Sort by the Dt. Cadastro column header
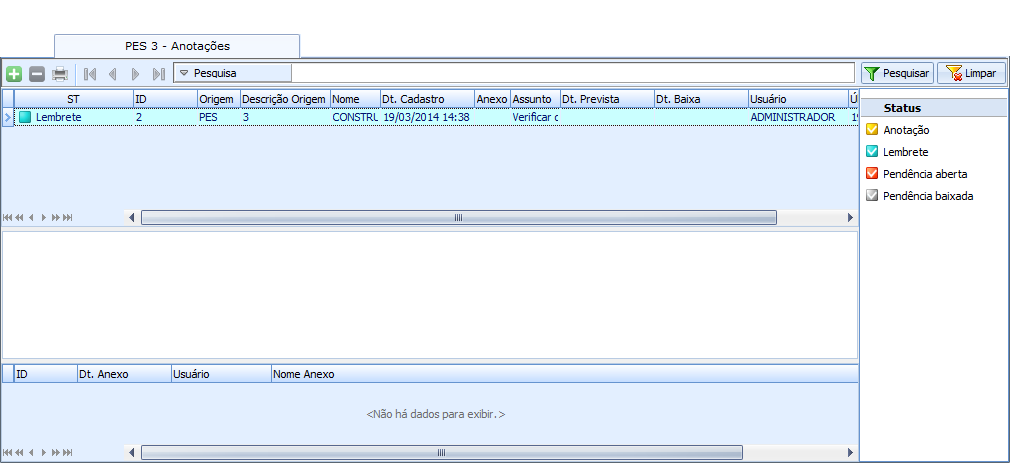This screenshot has width=1010, height=463. (x=428, y=99)
